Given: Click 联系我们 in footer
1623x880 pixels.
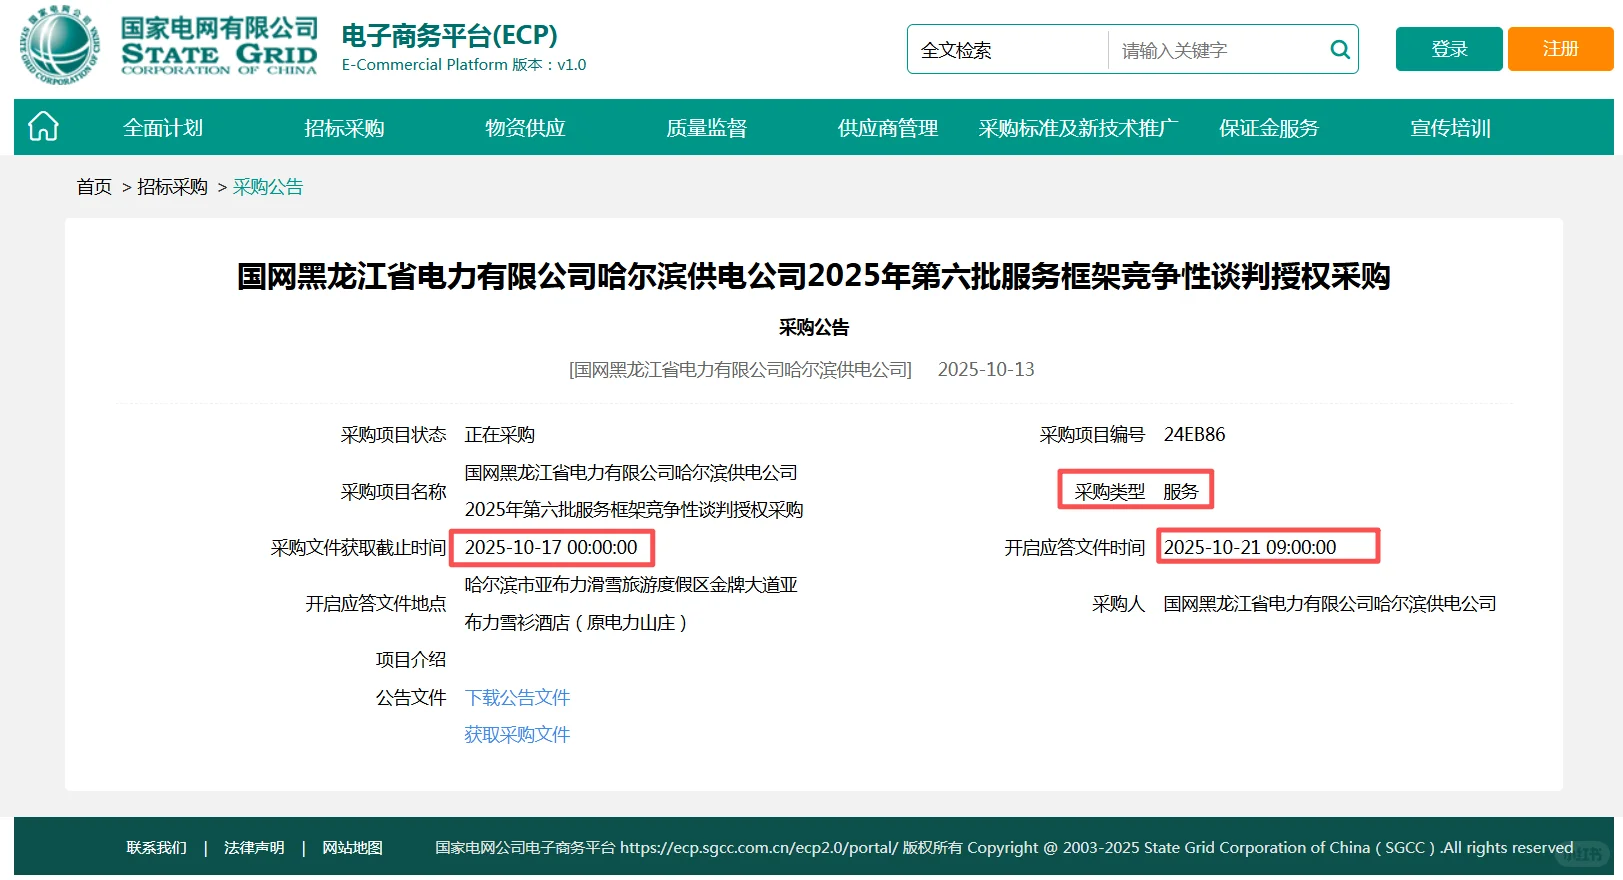Looking at the screenshot, I should pos(156,848).
